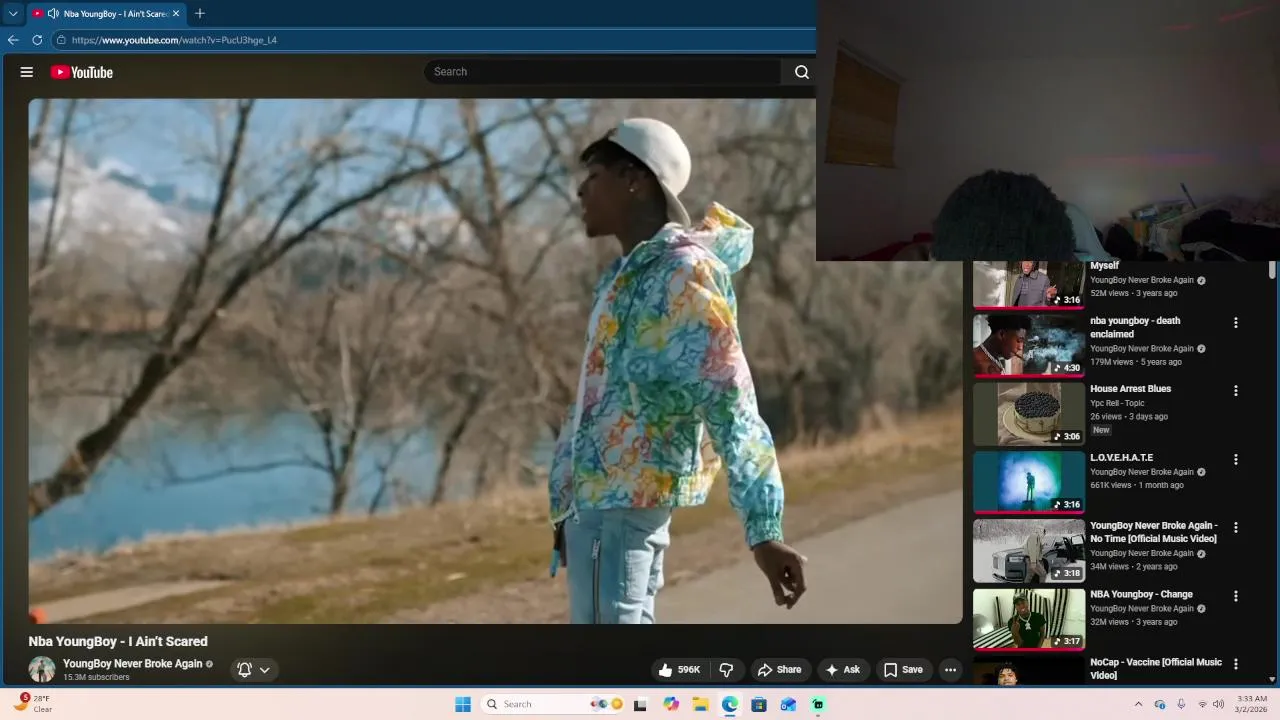Click 'House Arrest Blues' title link
1280x720 pixels.
click(1130, 389)
